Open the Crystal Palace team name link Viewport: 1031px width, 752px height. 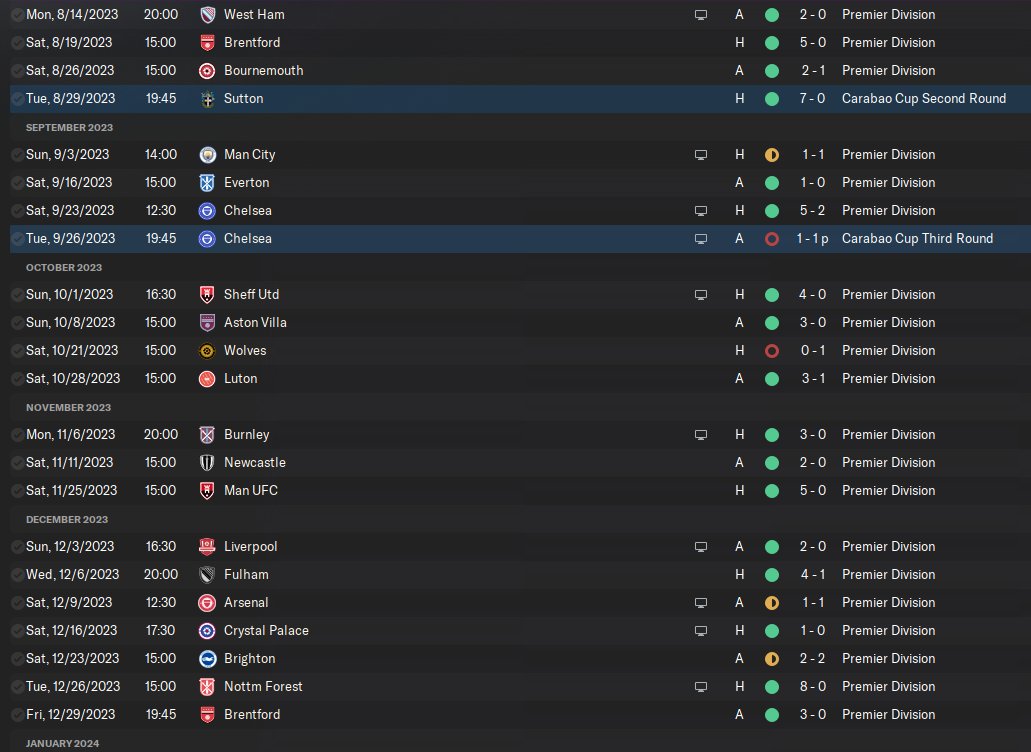pyautogui.click(x=266, y=630)
